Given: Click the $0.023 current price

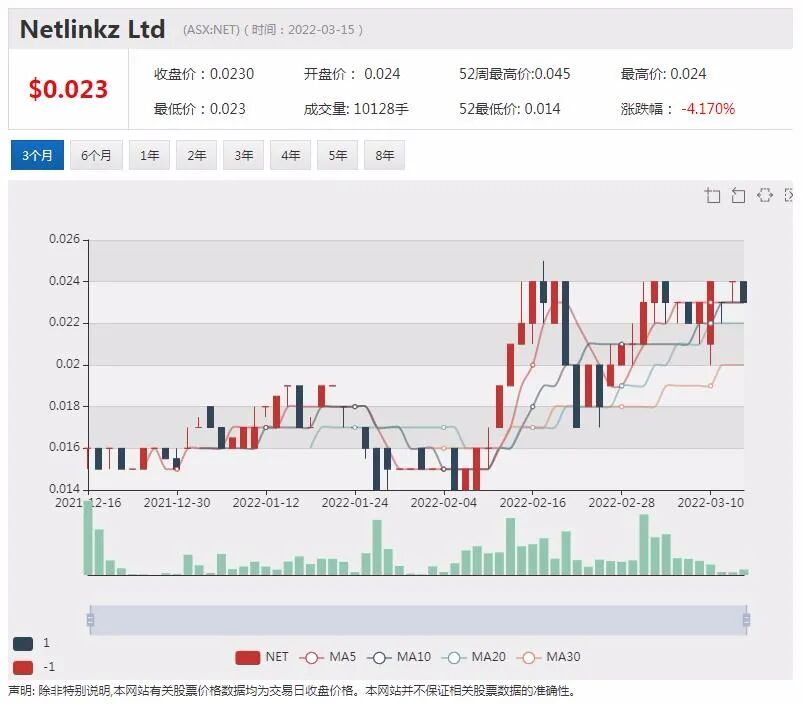Looking at the screenshot, I should [69, 89].
